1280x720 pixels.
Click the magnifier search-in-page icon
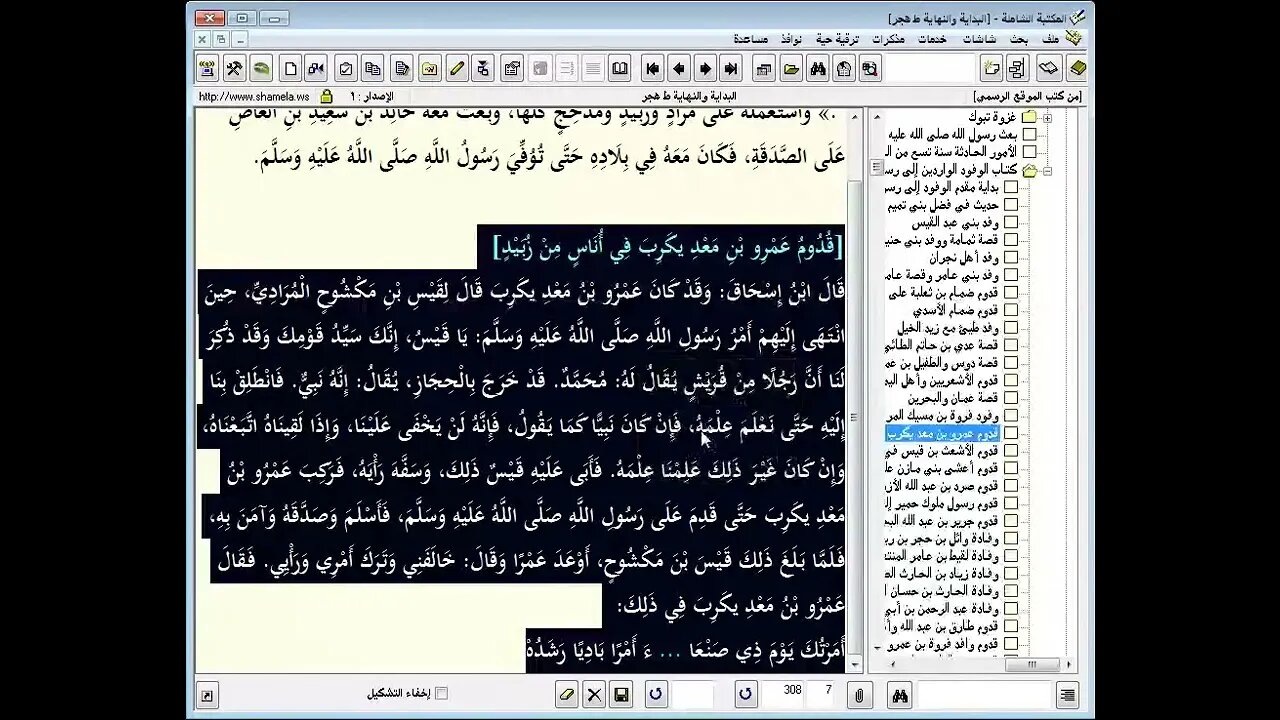point(870,69)
